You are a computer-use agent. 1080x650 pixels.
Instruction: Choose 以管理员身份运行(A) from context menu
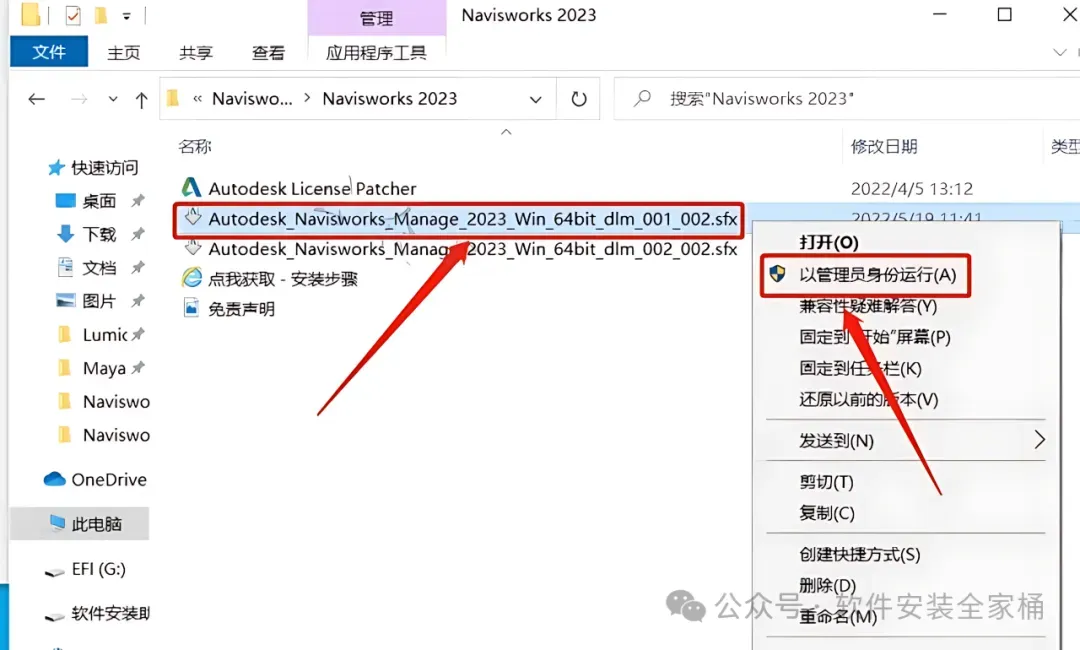pos(878,275)
